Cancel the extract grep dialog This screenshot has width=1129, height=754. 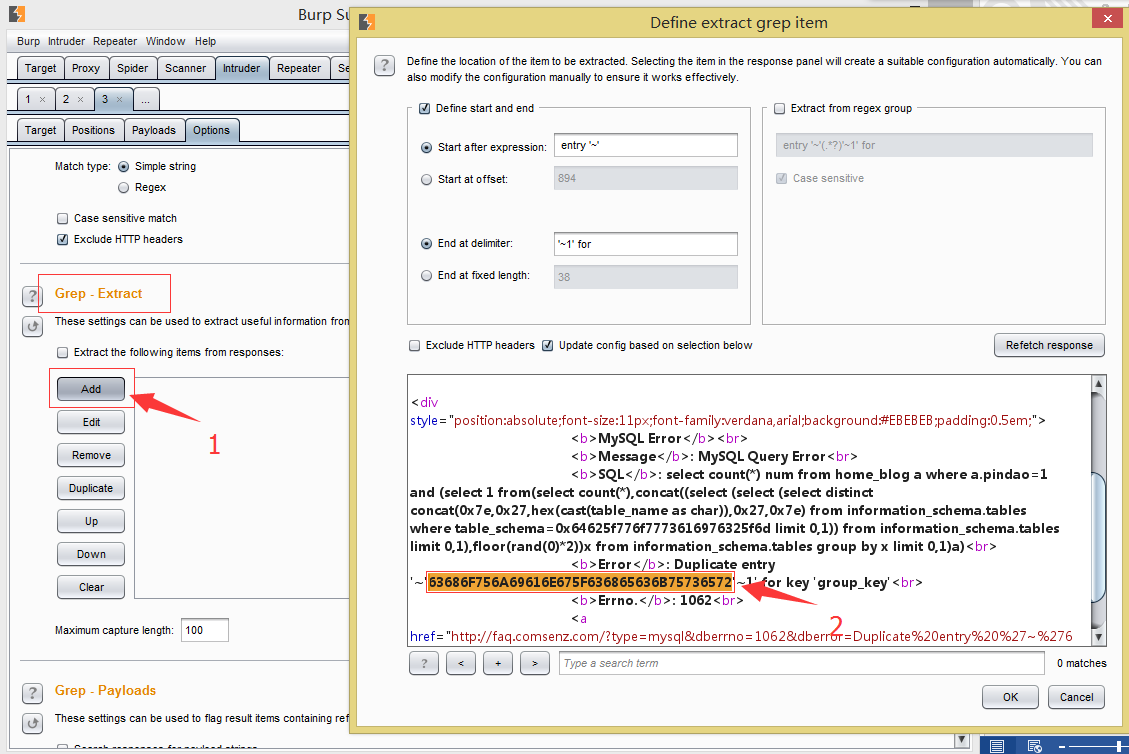tap(1076, 697)
